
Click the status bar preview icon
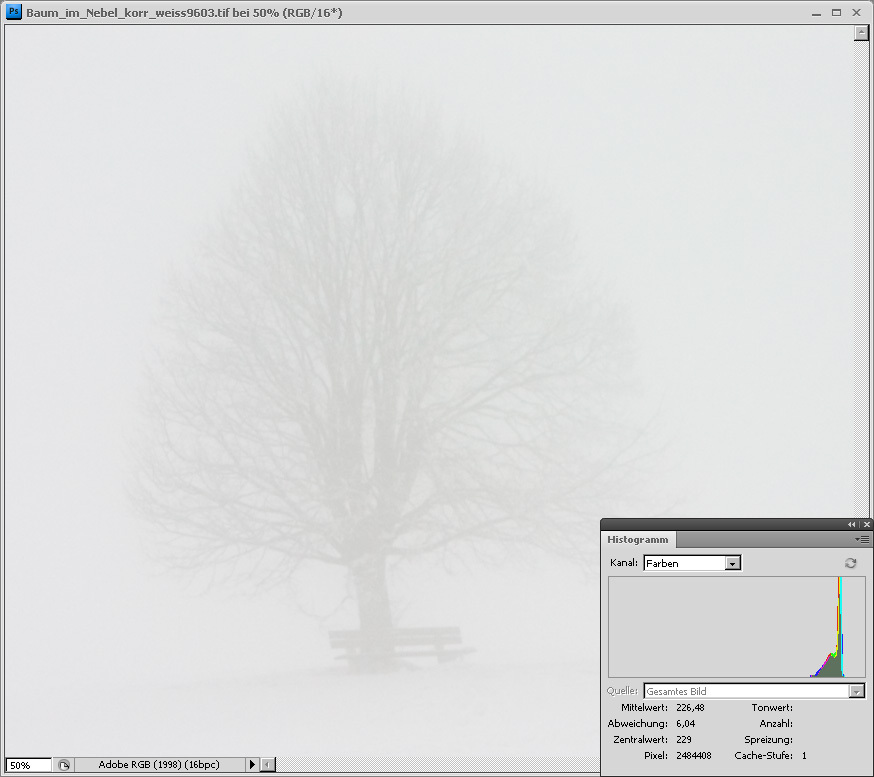pyautogui.click(x=64, y=765)
